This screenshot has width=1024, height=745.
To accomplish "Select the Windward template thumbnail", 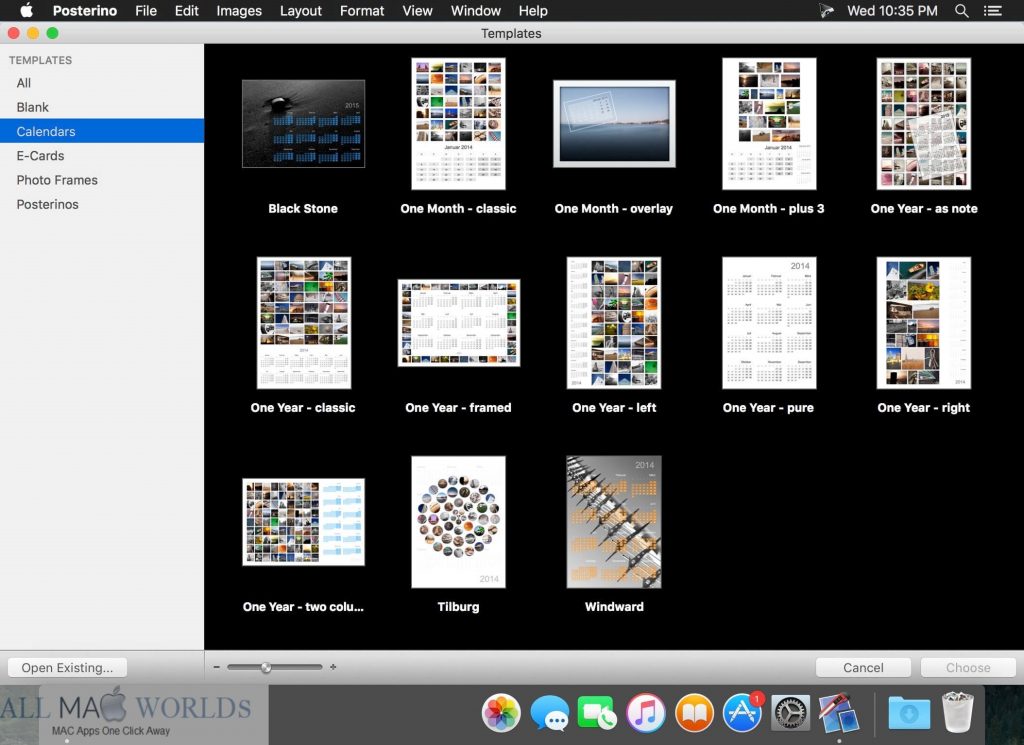I will click(614, 522).
